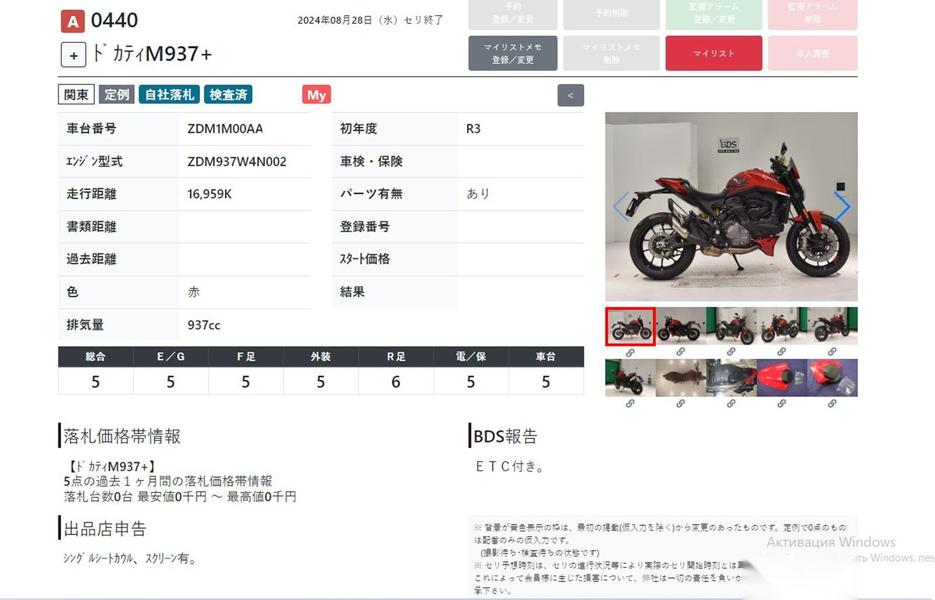Click the 出品店申告 heading

point(105,528)
